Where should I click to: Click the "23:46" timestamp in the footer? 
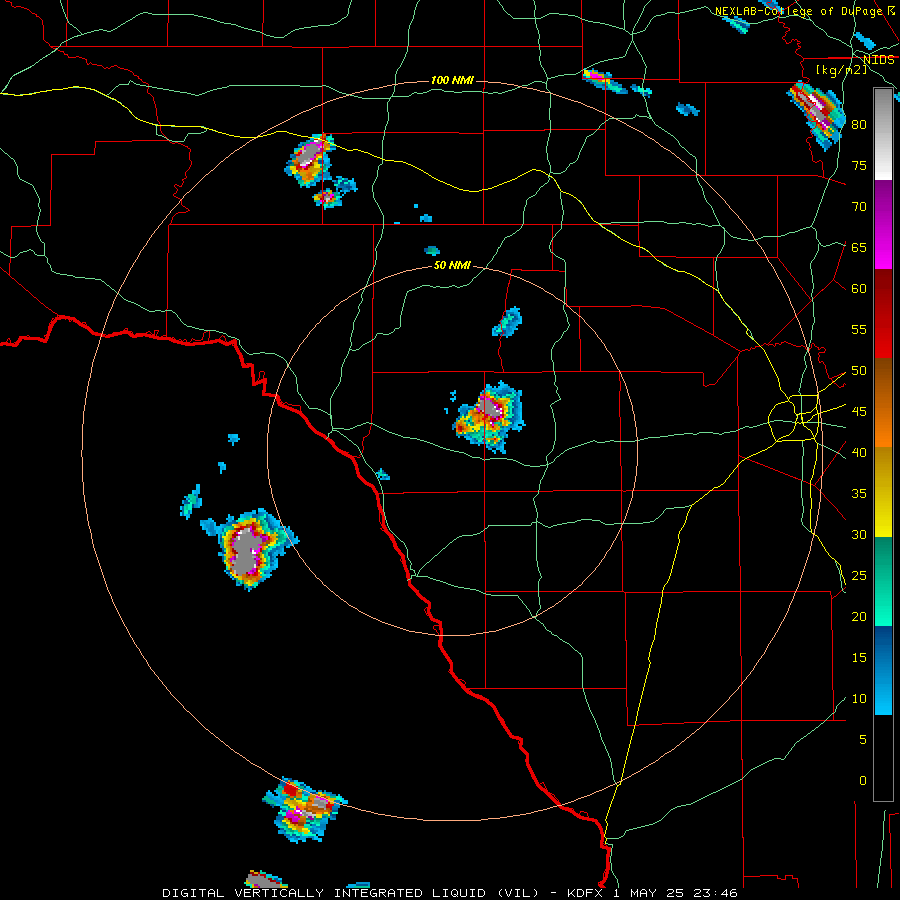(x=715, y=893)
